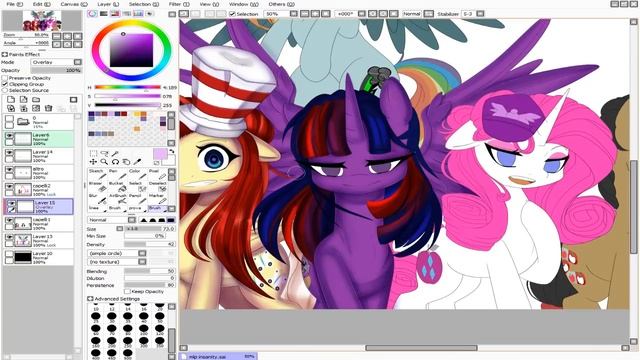The image size is (640, 360).
Task: Click the horizontal canvas scrollbar
Action: tap(421, 348)
